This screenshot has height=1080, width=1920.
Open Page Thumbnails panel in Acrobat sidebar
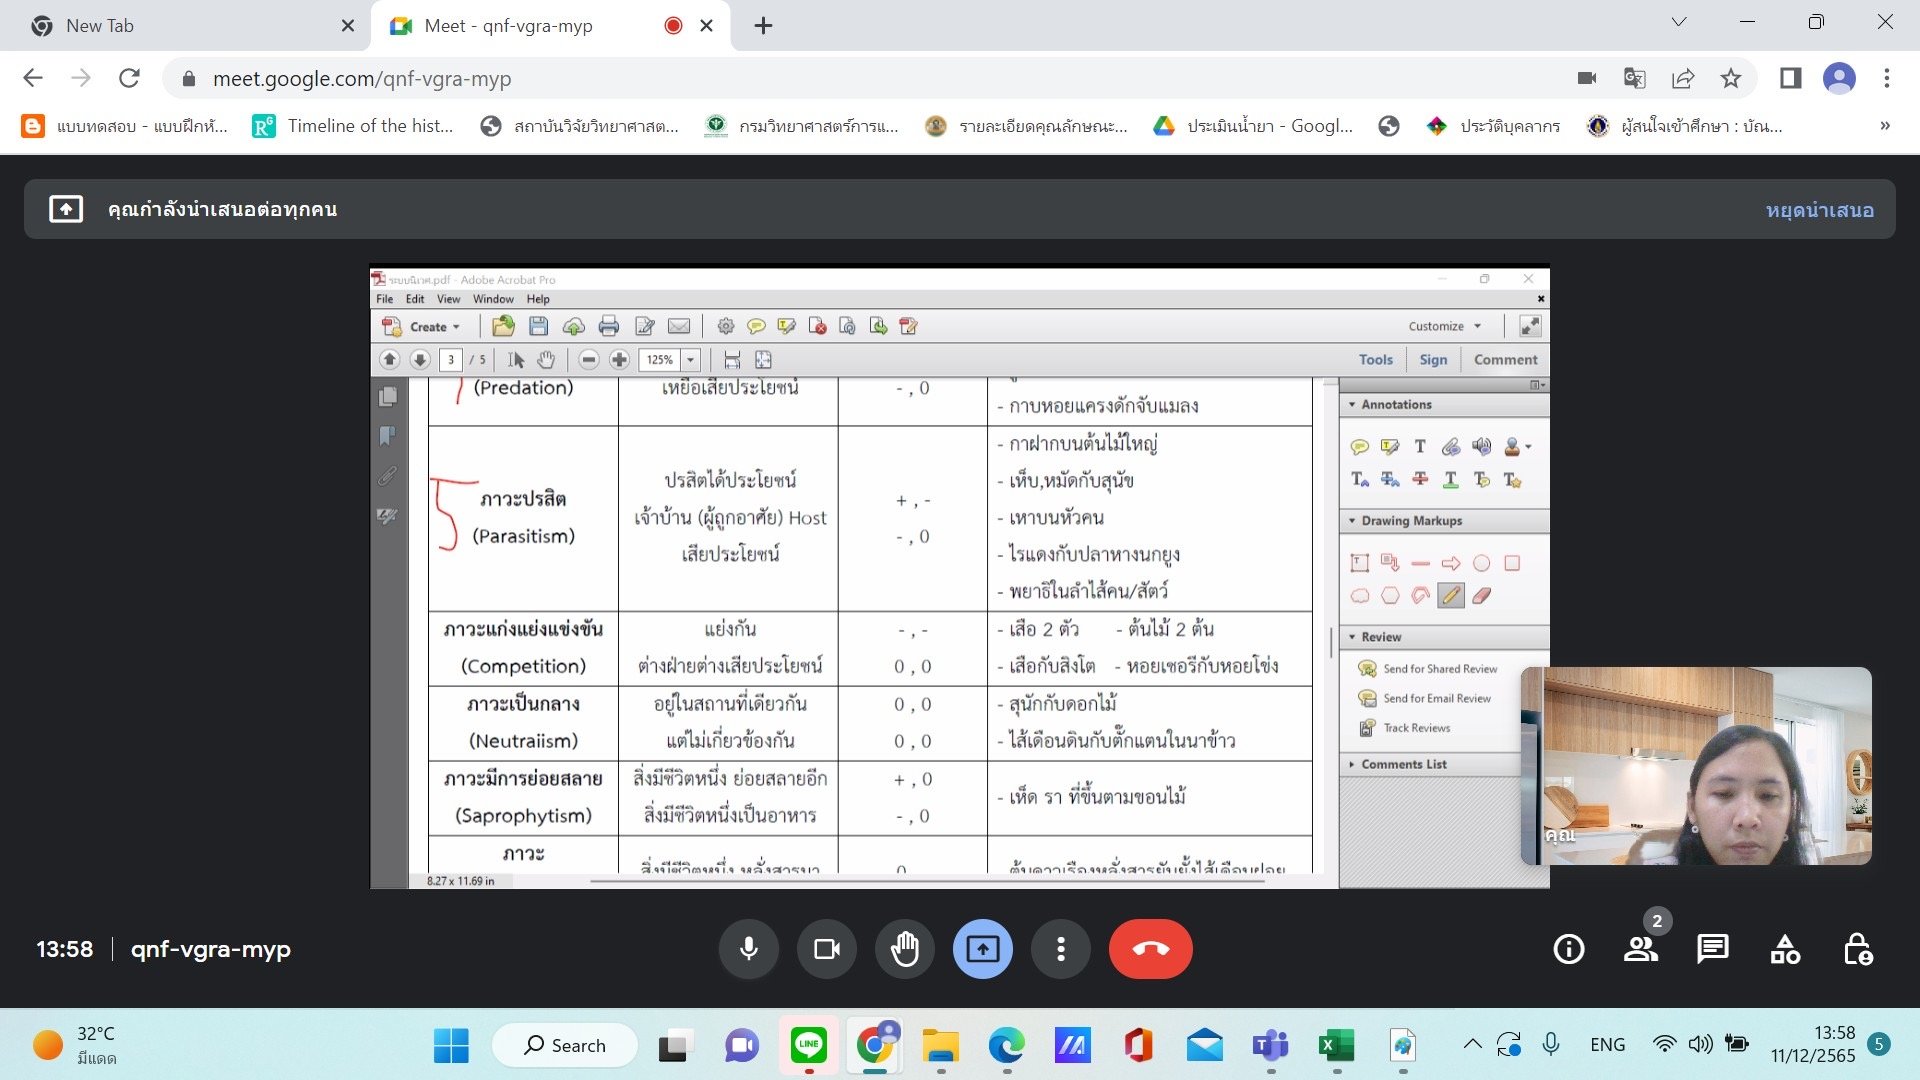tap(388, 397)
